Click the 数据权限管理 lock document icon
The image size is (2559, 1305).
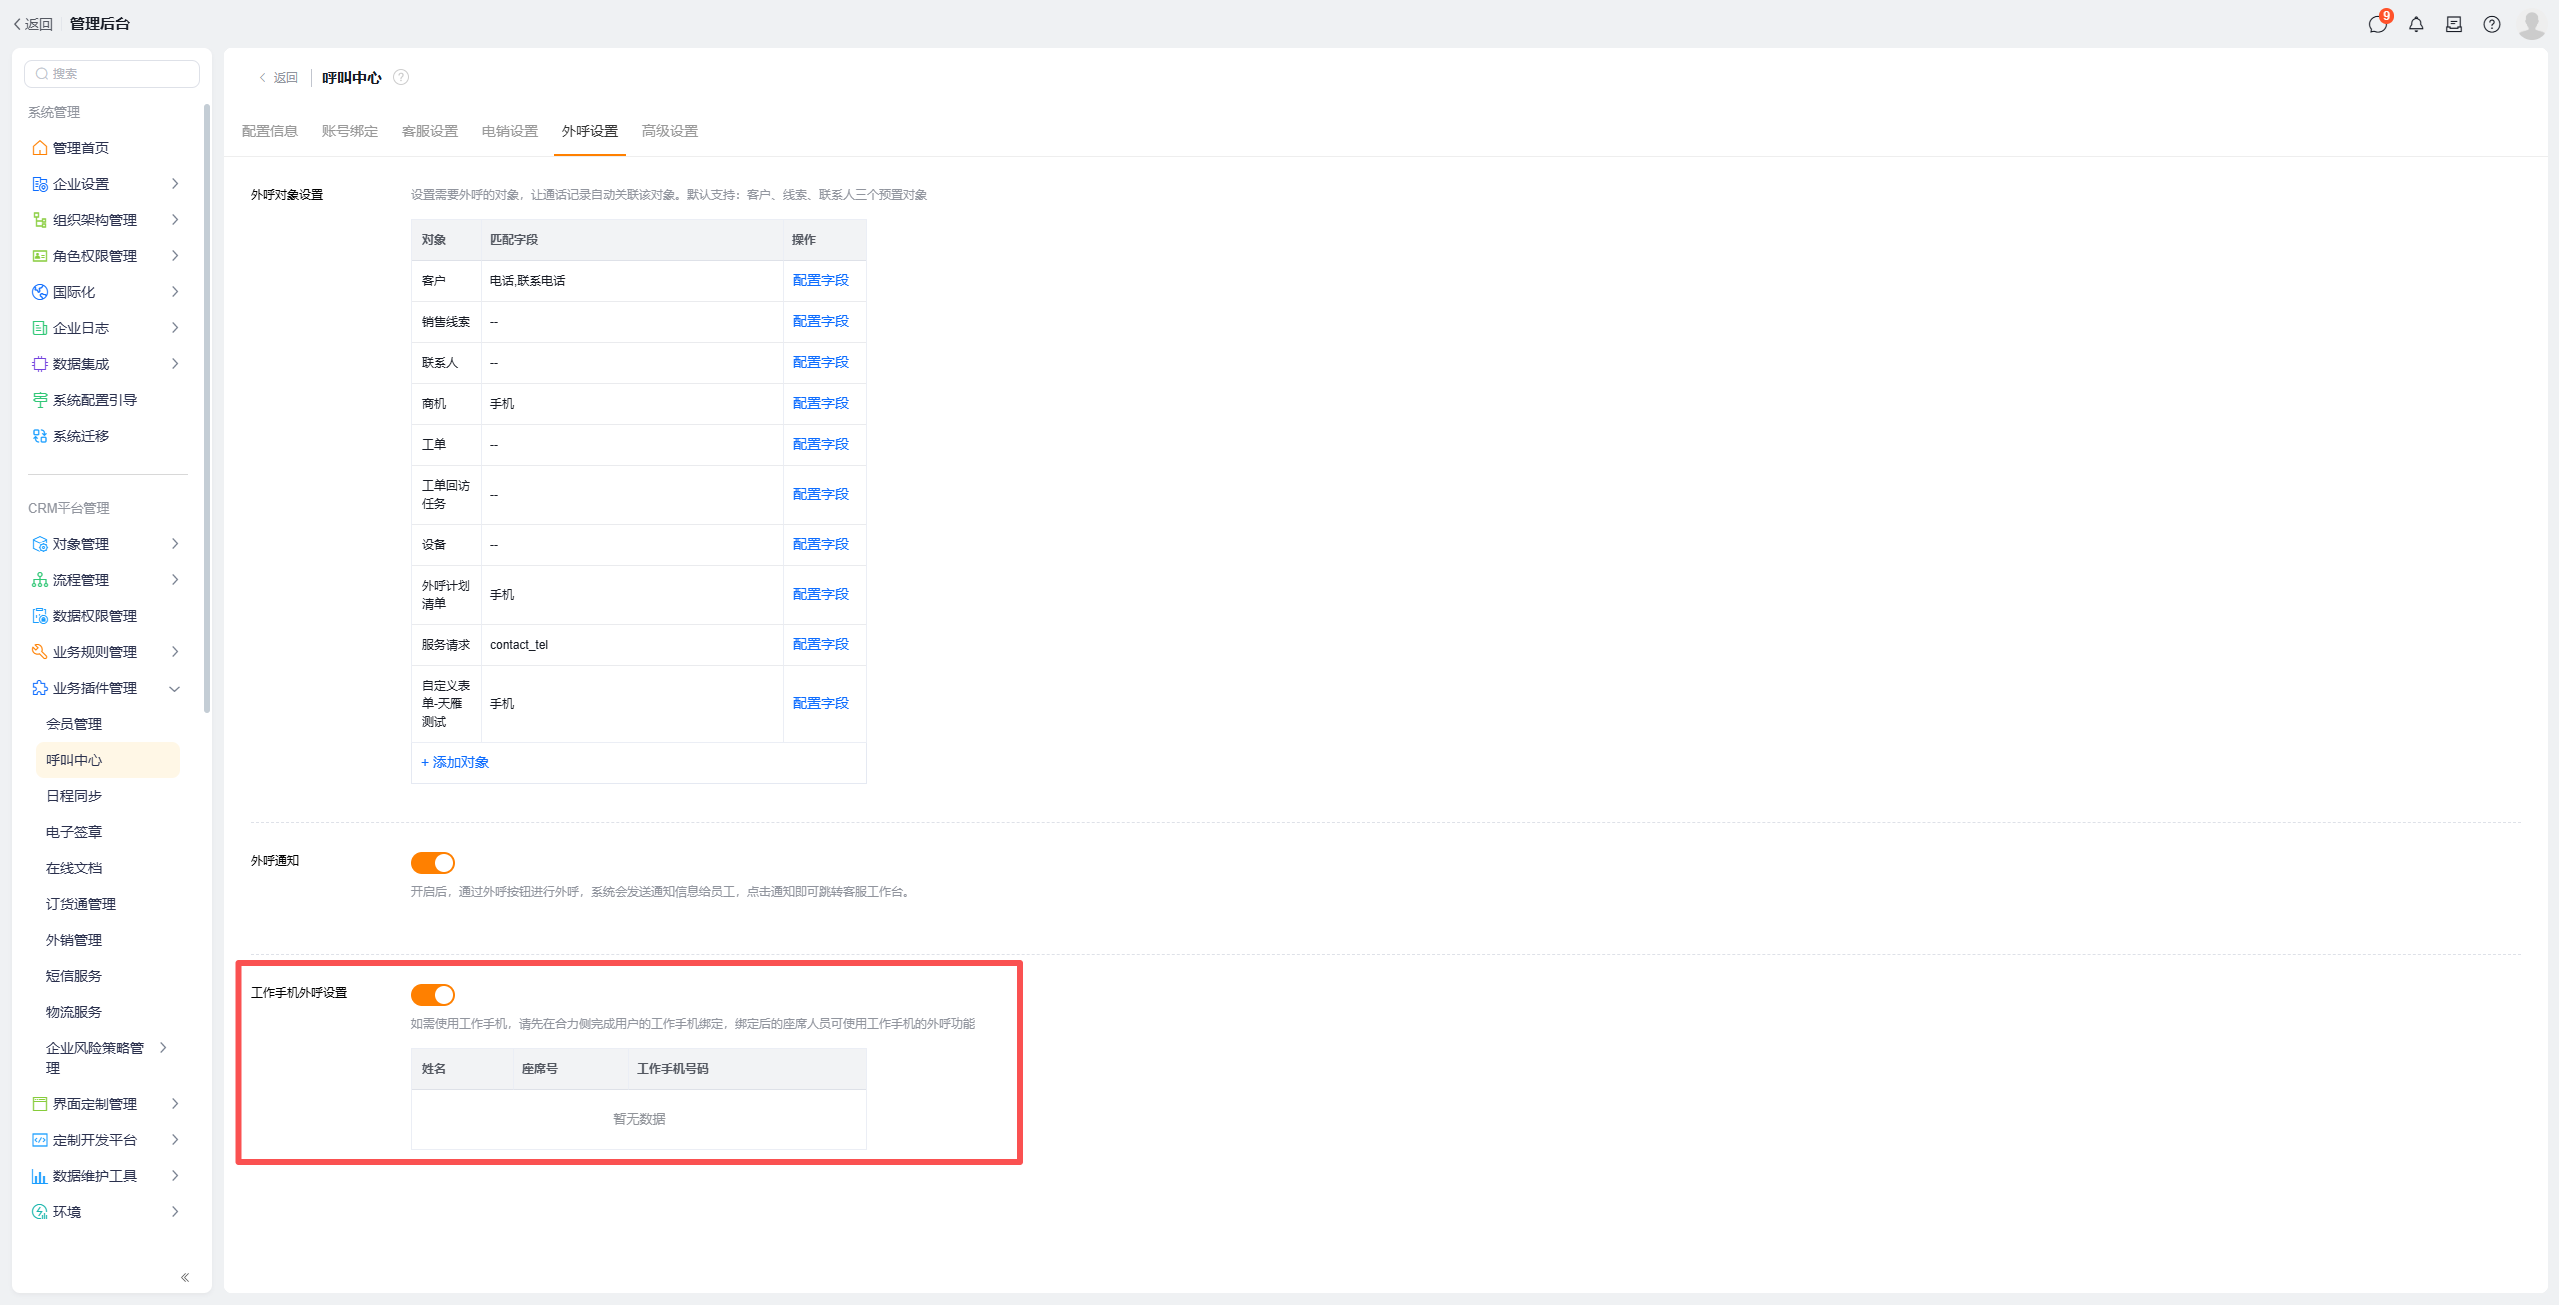(x=40, y=616)
